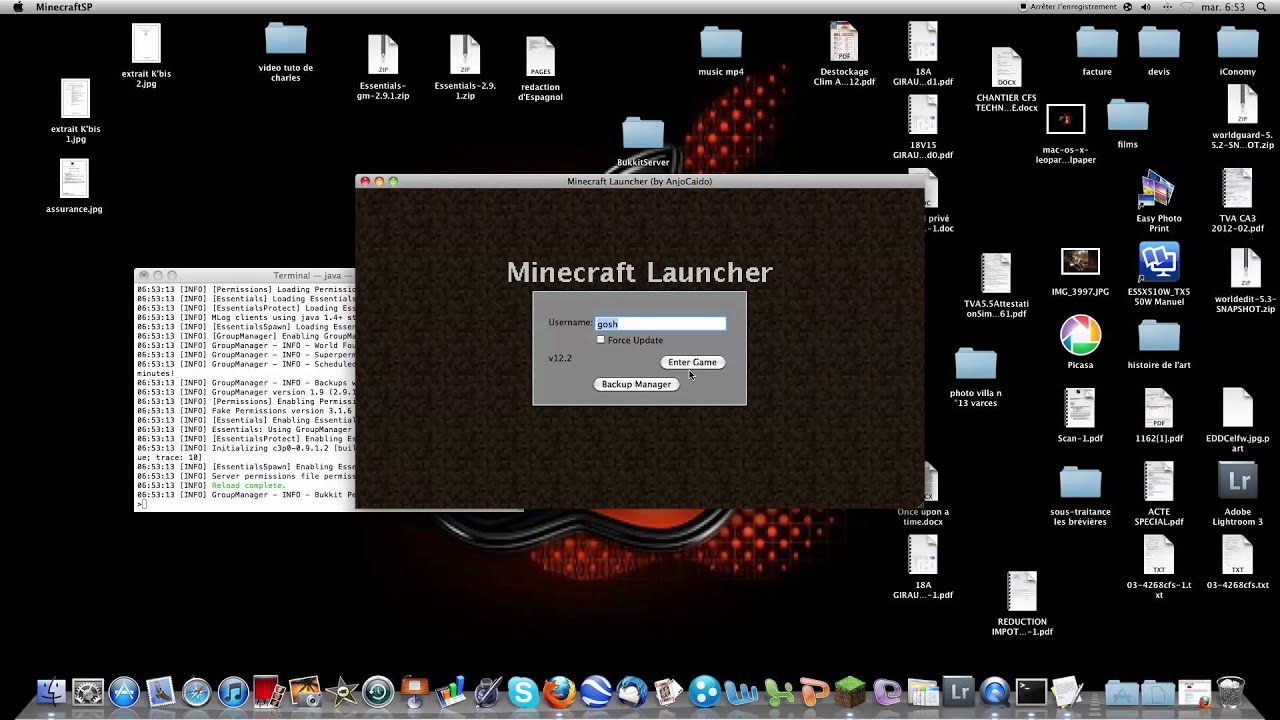Open Lightroom Lr icon in dock

[959, 692]
